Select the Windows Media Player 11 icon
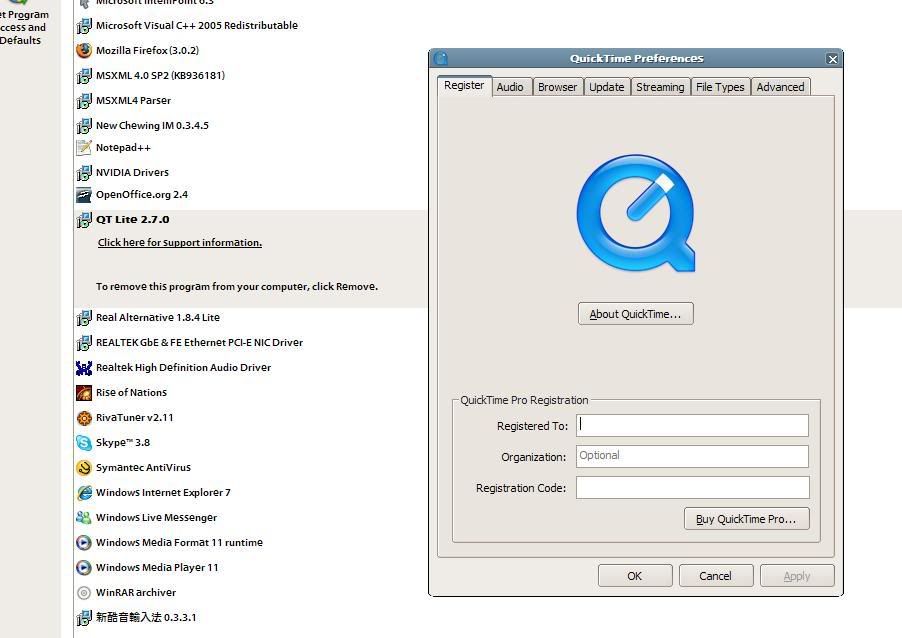The height and width of the screenshot is (638, 902). coord(84,567)
